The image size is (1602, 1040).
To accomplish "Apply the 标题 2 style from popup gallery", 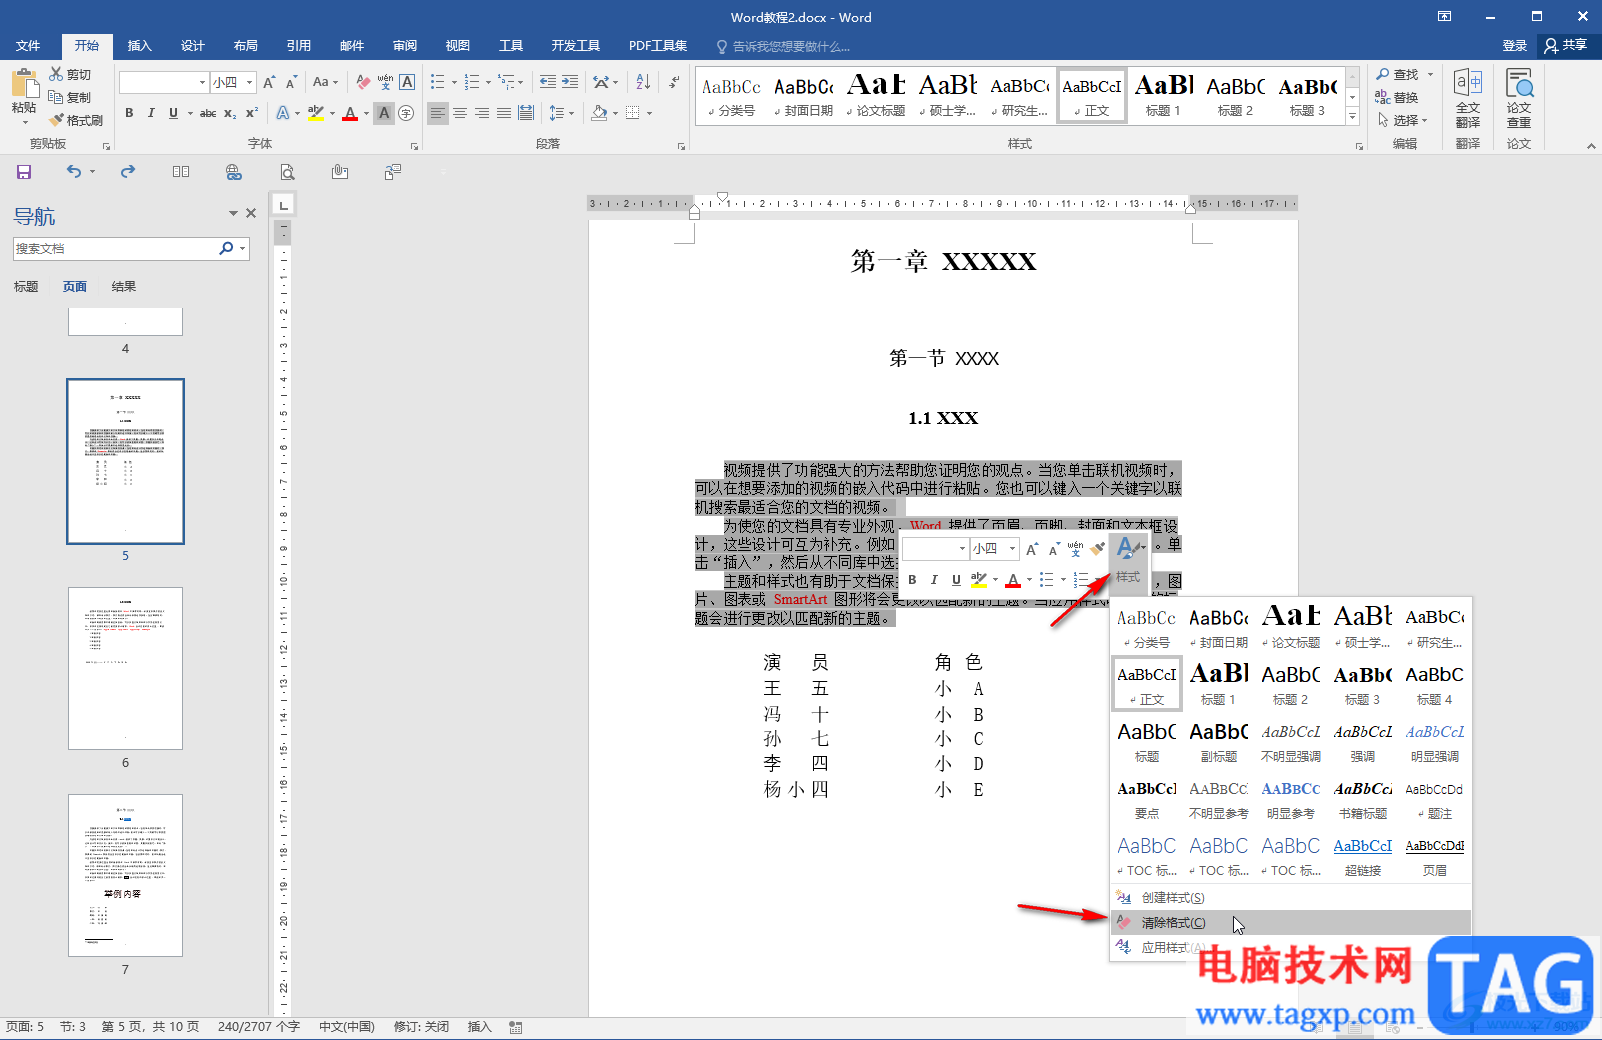I will pyautogui.click(x=1291, y=684).
